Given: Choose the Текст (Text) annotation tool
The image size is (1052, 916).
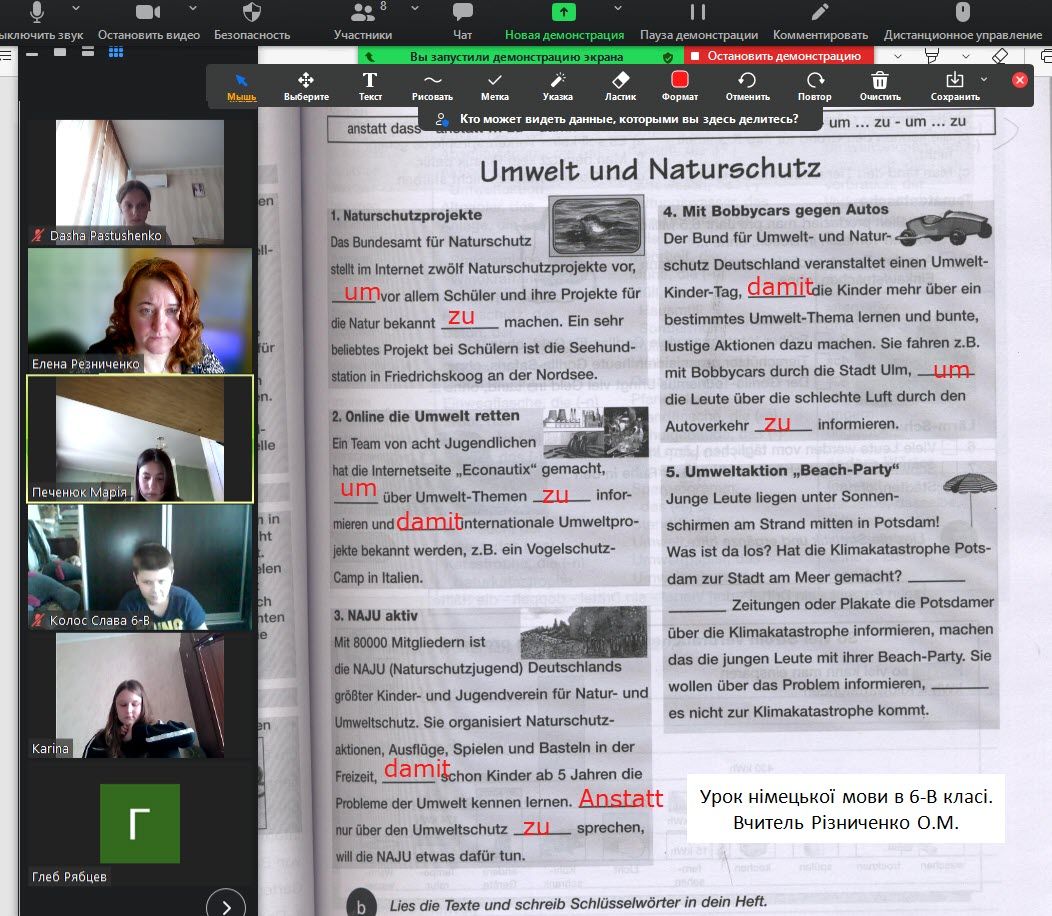Looking at the screenshot, I should (x=370, y=86).
